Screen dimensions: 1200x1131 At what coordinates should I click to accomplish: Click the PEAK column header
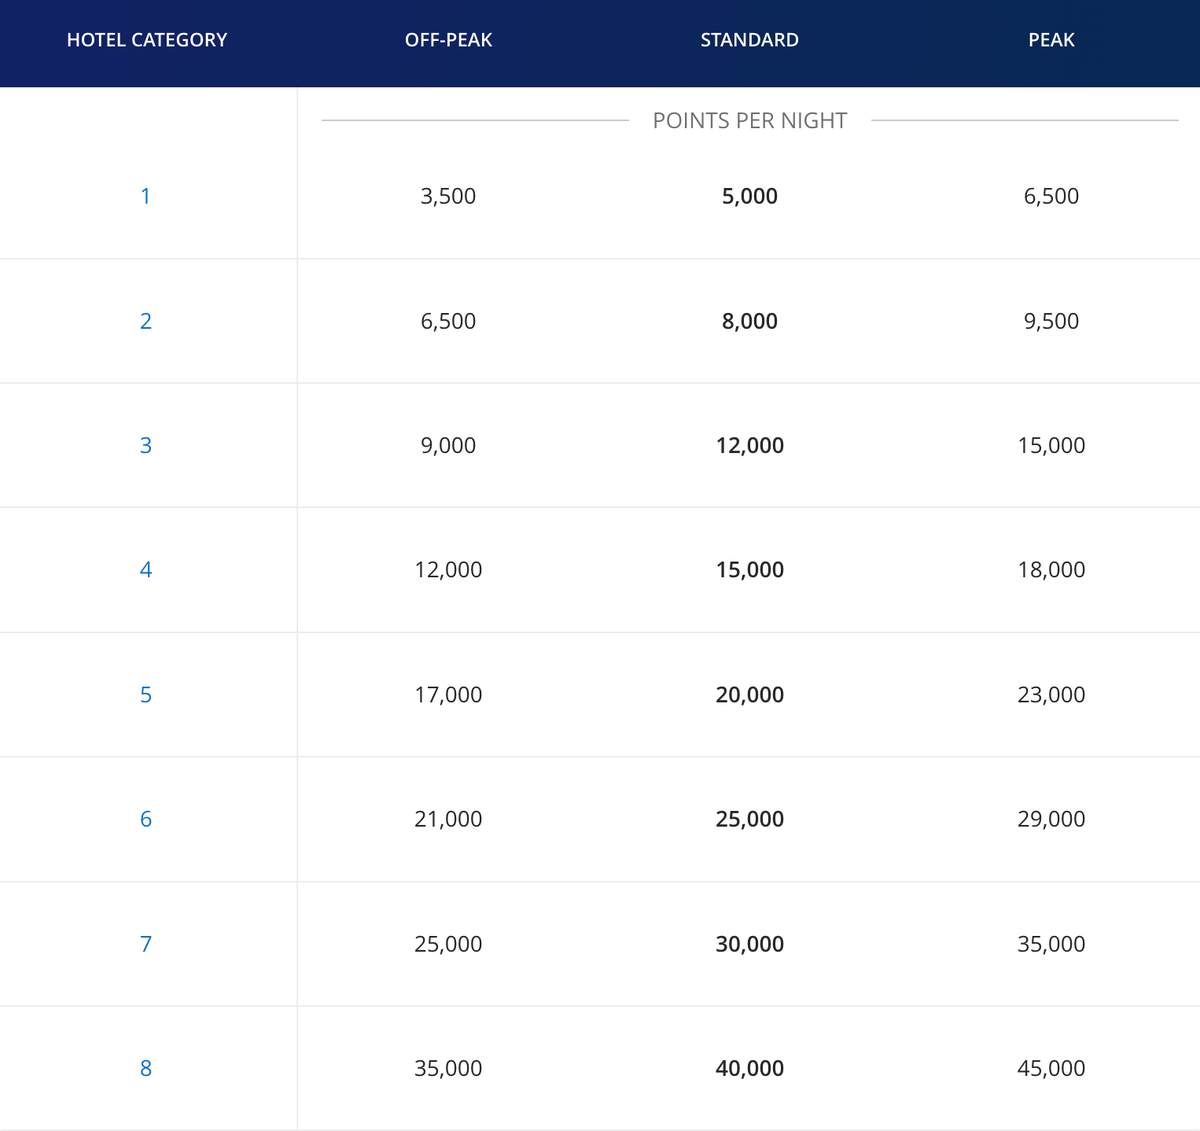click(1051, 40)
